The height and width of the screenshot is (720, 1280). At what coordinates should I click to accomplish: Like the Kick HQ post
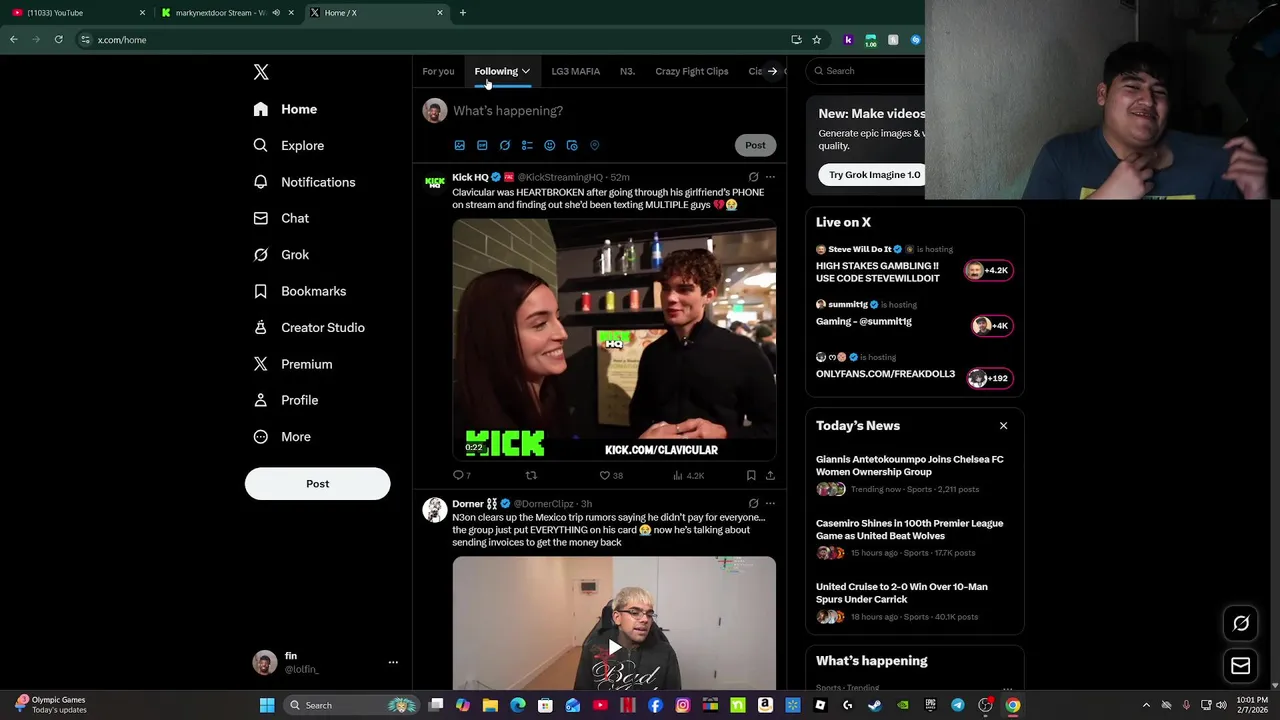610,476
